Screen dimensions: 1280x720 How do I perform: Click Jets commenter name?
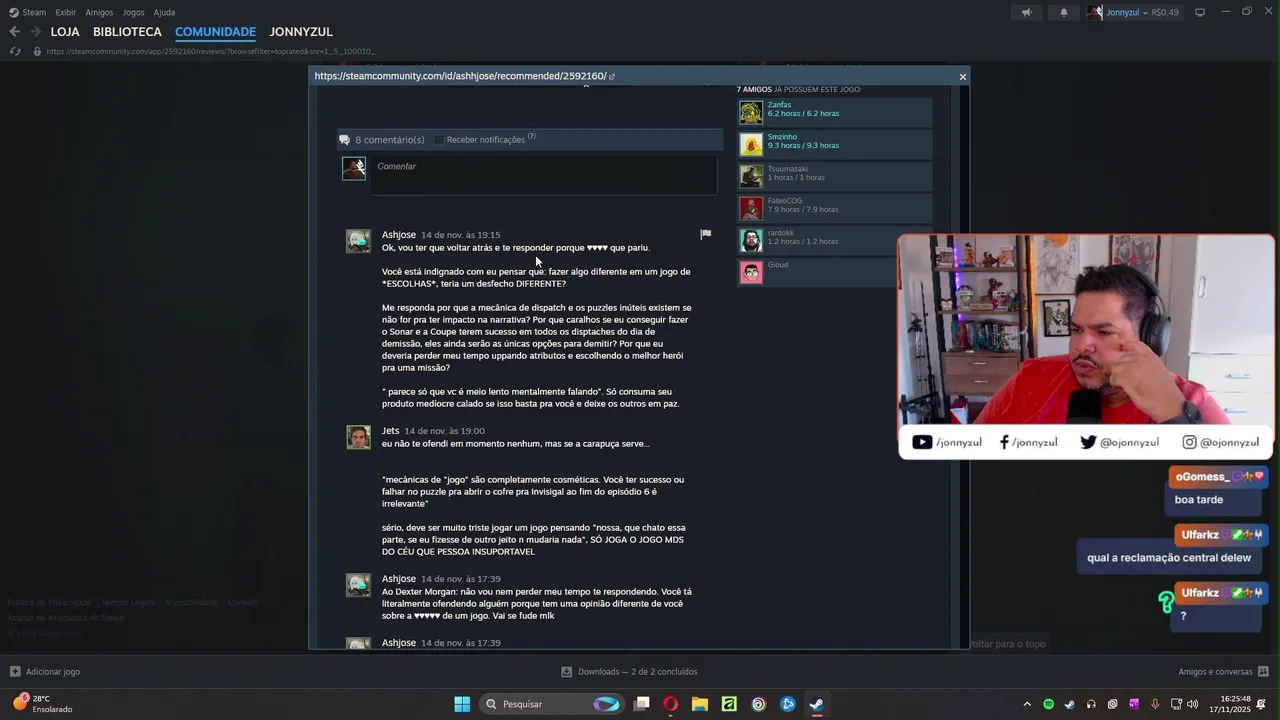pyautogui.click(x=390, y=431)
